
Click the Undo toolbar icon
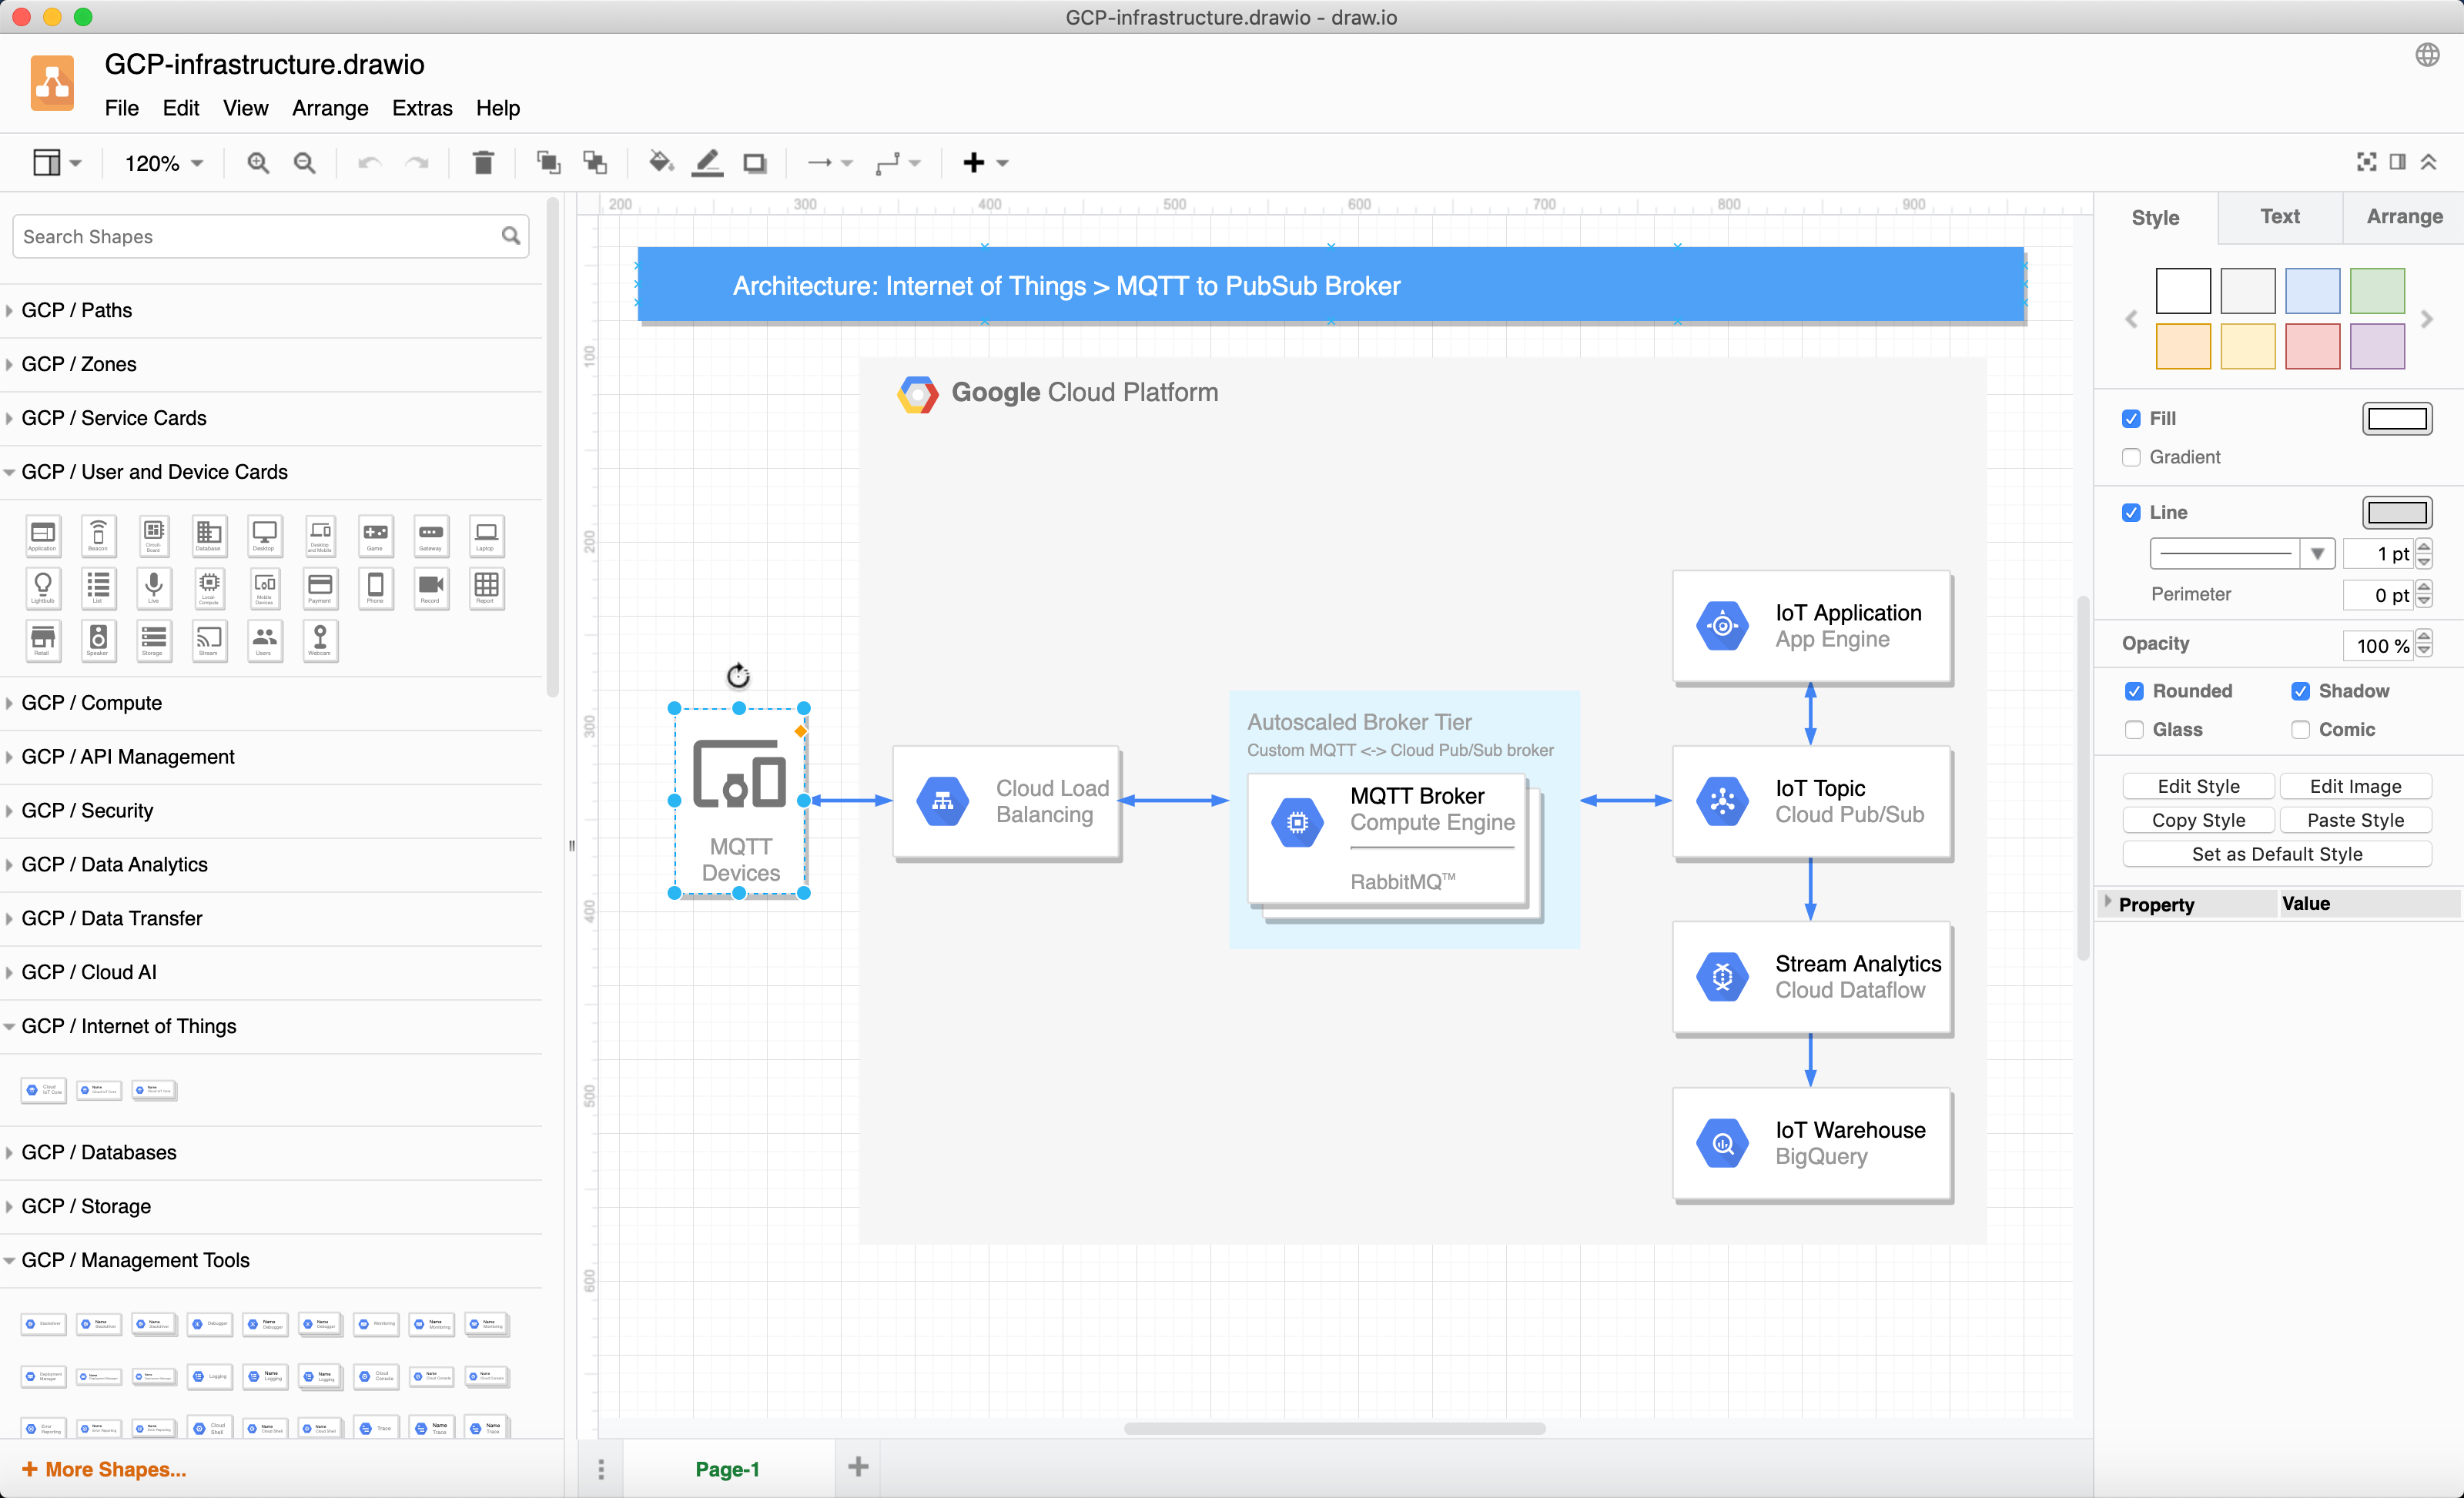[369, 162]
